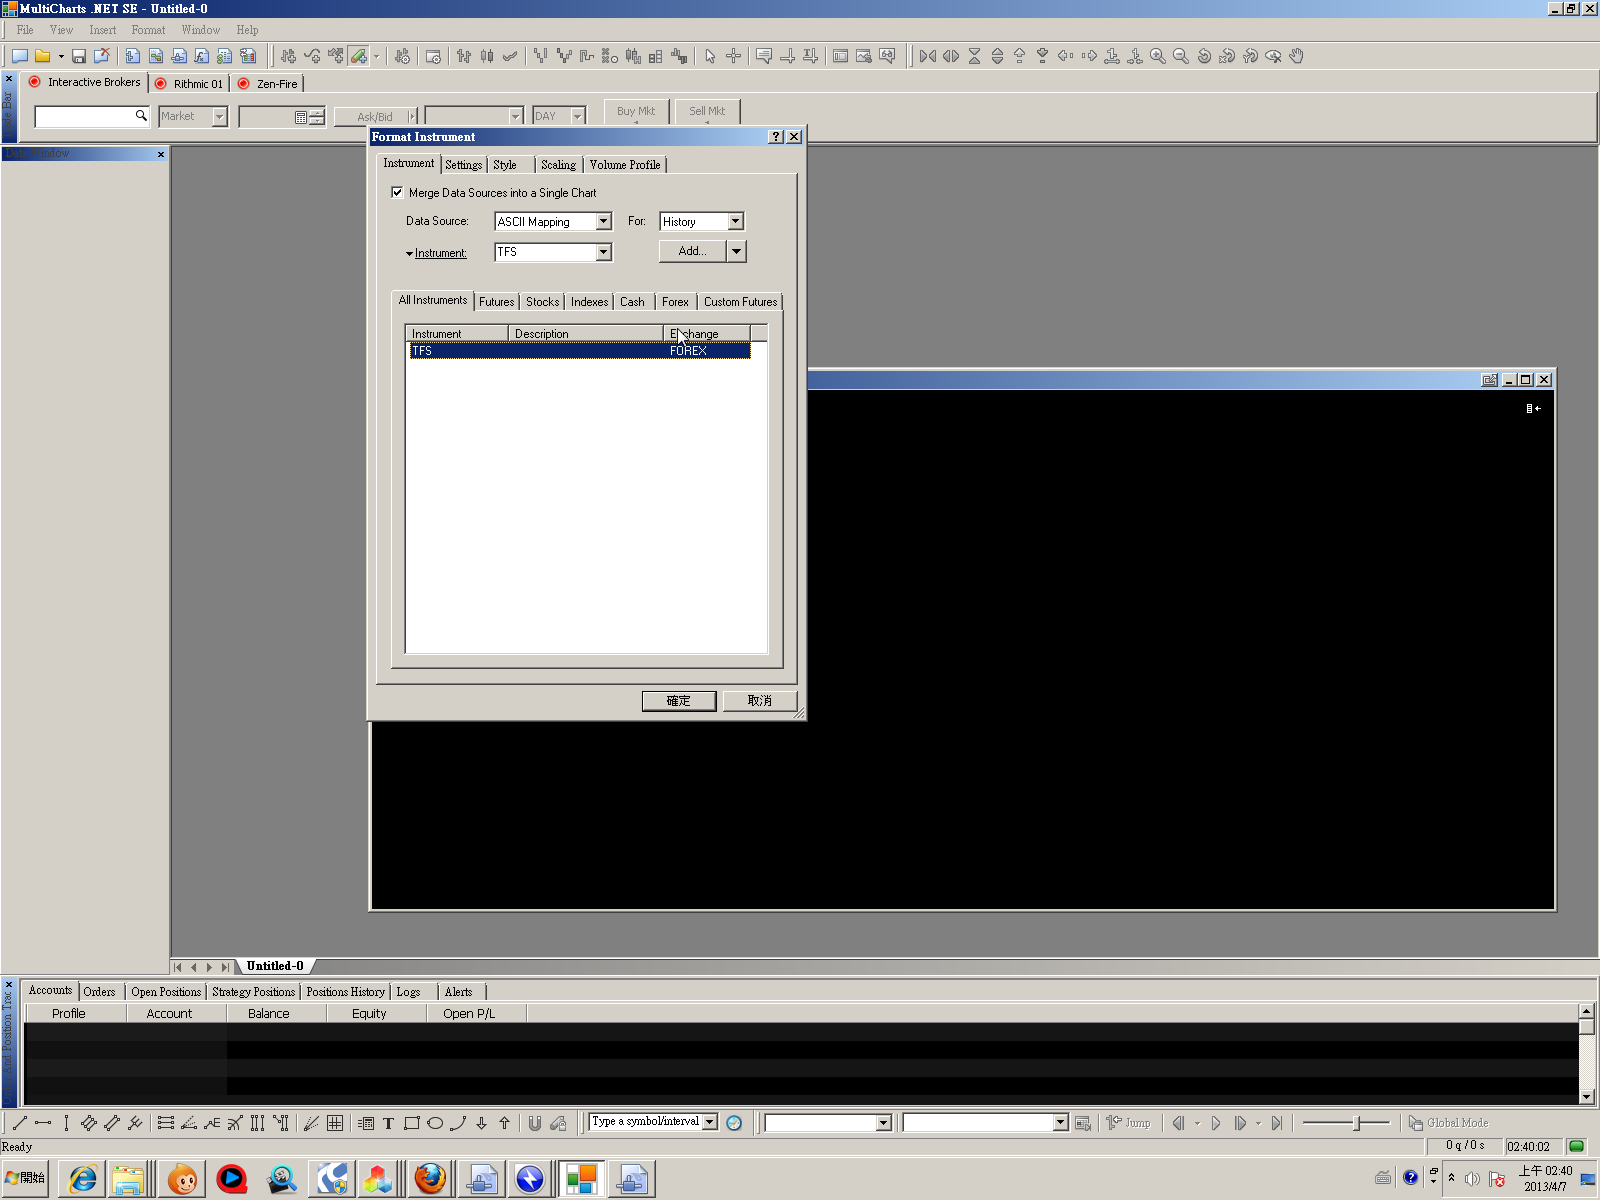Click the compress bar spacing icon

928,56
